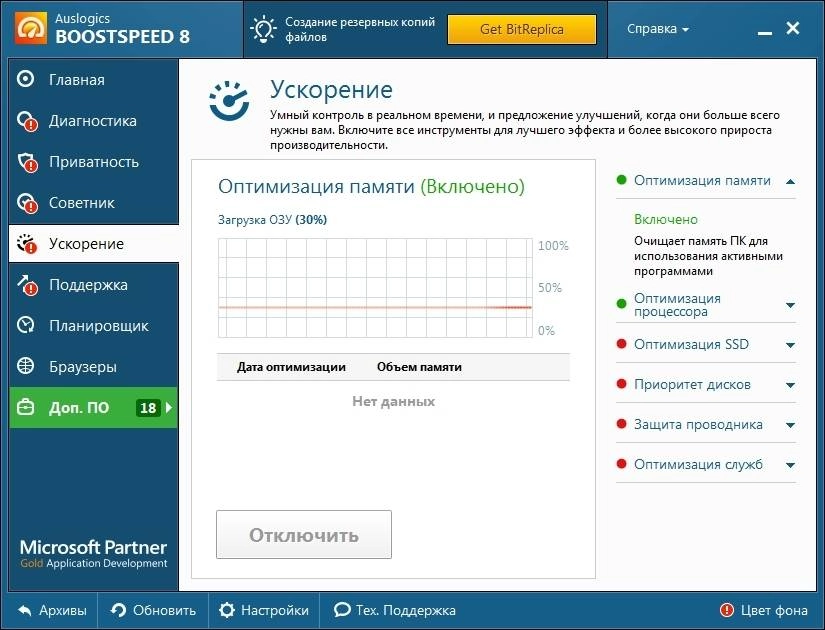
Task: Switch to the Приватность section
Action: tap(94, 162)
